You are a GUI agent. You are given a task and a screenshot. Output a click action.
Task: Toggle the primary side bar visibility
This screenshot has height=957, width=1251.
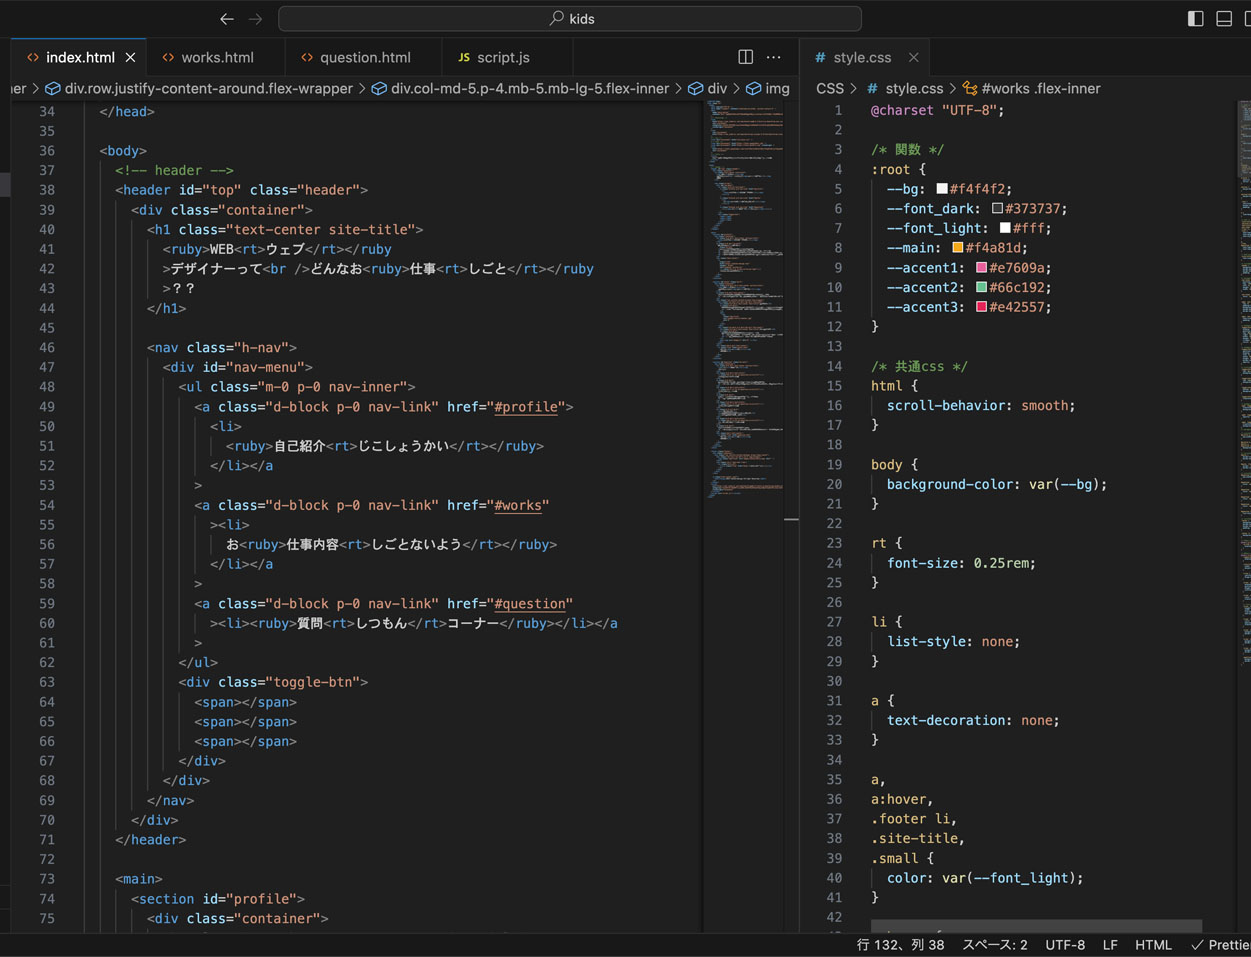pyautogui.click(x=1195, y=19)
